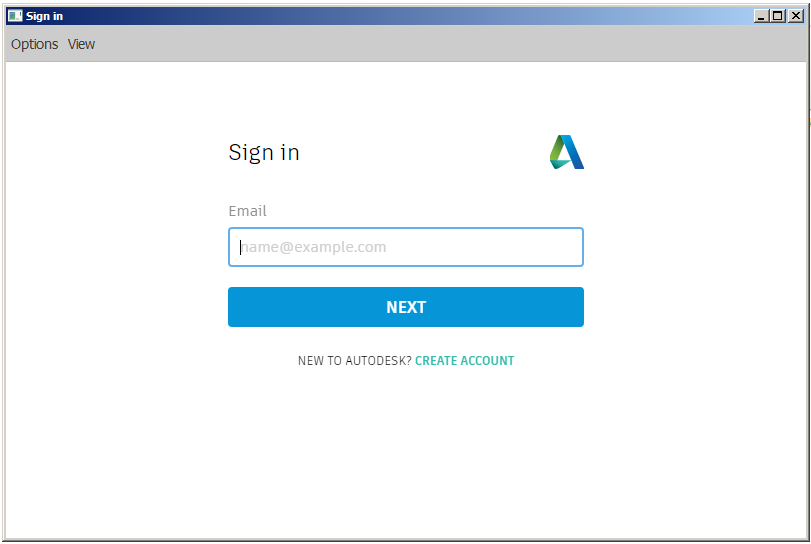Click the NEXT button
This screenshot has width=811, height=544.
(x=406, y=307)
